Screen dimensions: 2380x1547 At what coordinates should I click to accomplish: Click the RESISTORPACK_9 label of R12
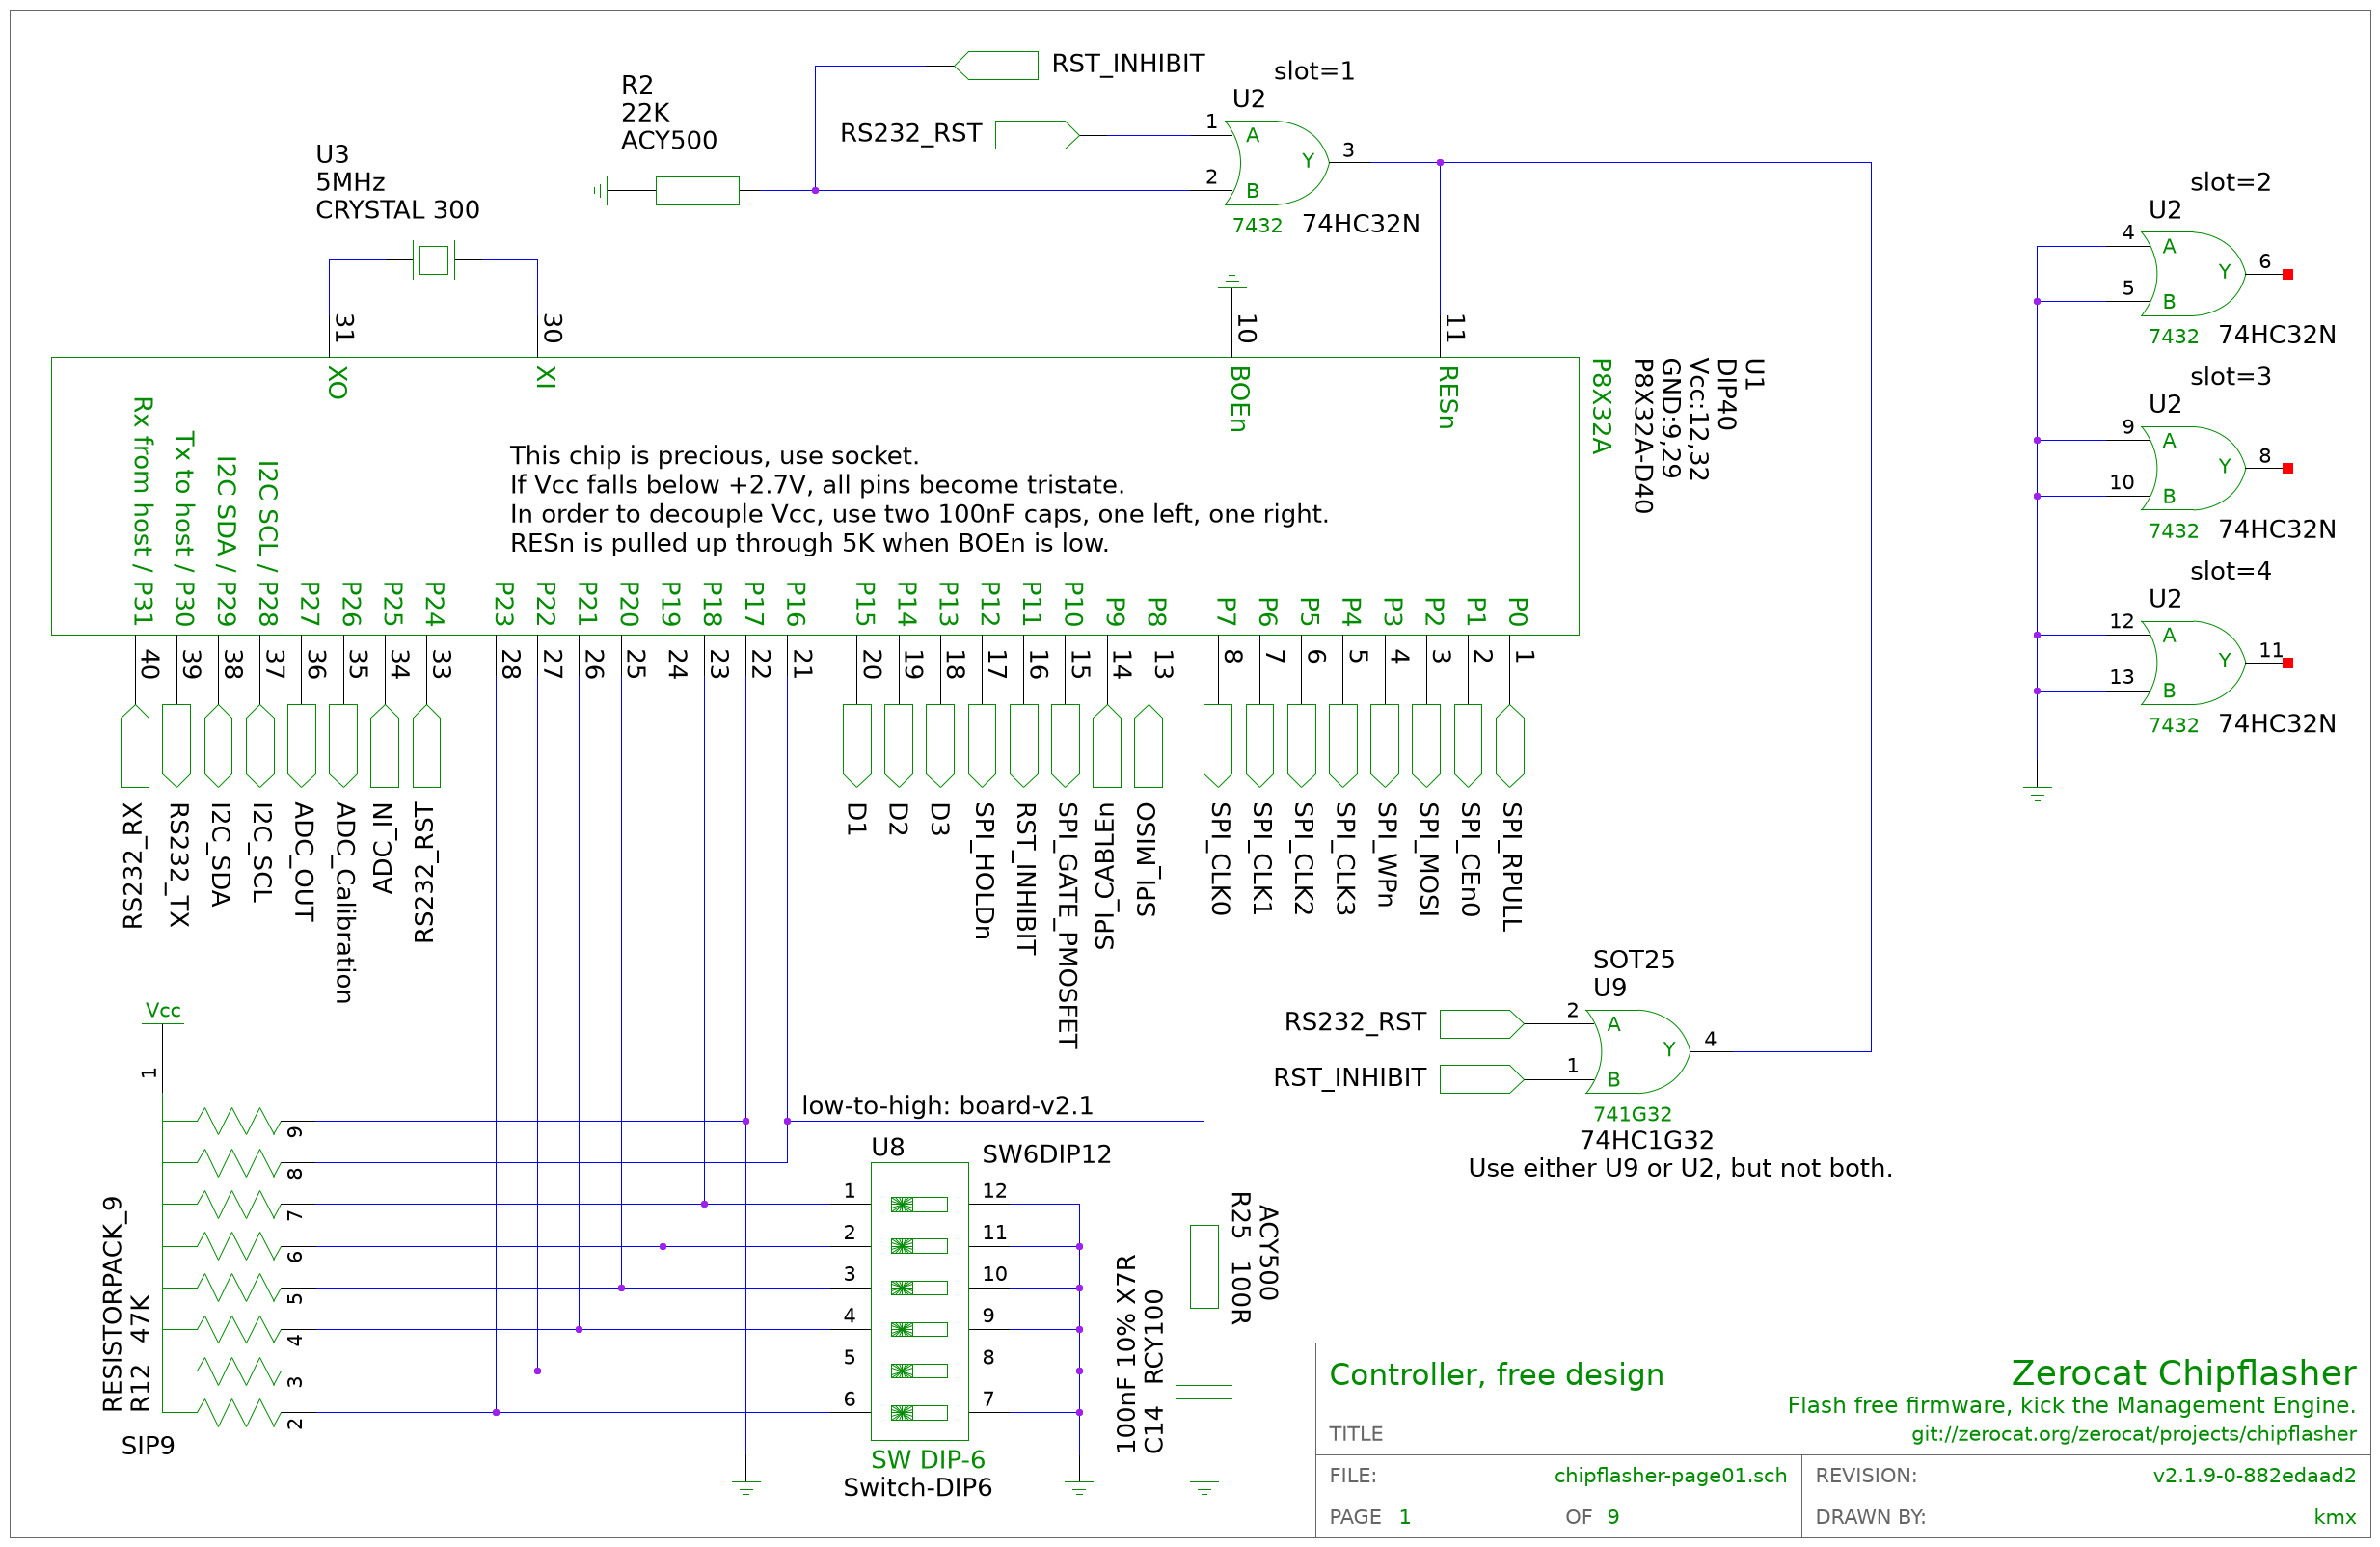tap(113, 1304)
